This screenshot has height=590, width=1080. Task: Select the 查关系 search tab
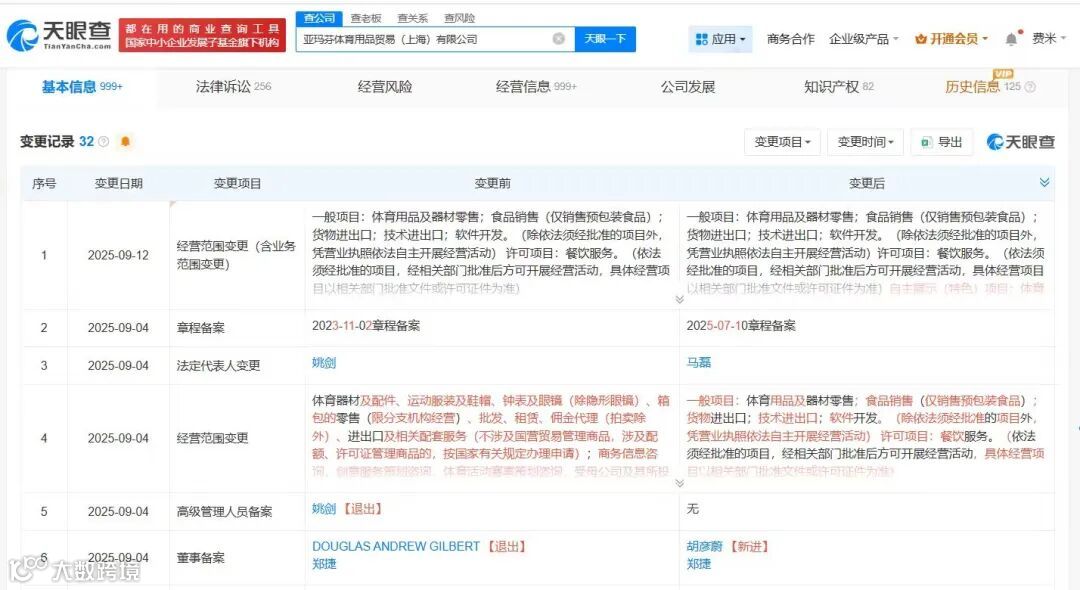click(x=413, y=18)
